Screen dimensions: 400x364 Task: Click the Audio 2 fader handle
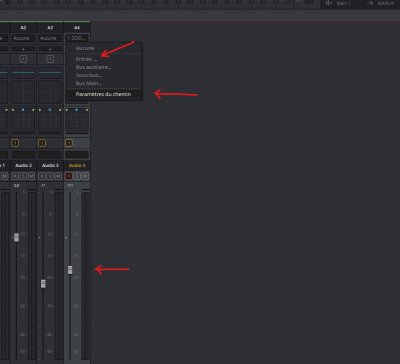(x=16, y=237)
